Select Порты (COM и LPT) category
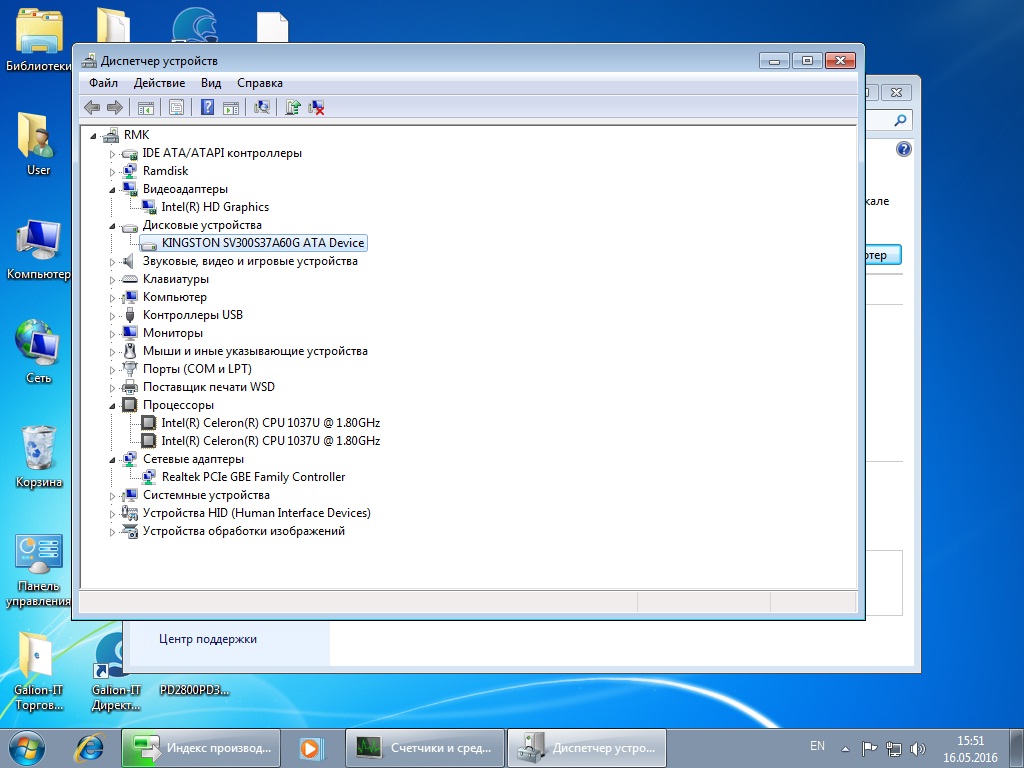Screen dimensions: 1024x768 coord(197,369)
